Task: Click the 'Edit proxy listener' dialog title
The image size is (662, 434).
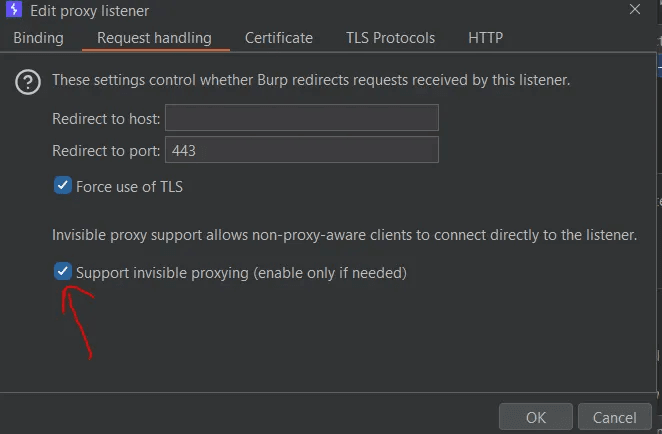Action: click(90, 11)
